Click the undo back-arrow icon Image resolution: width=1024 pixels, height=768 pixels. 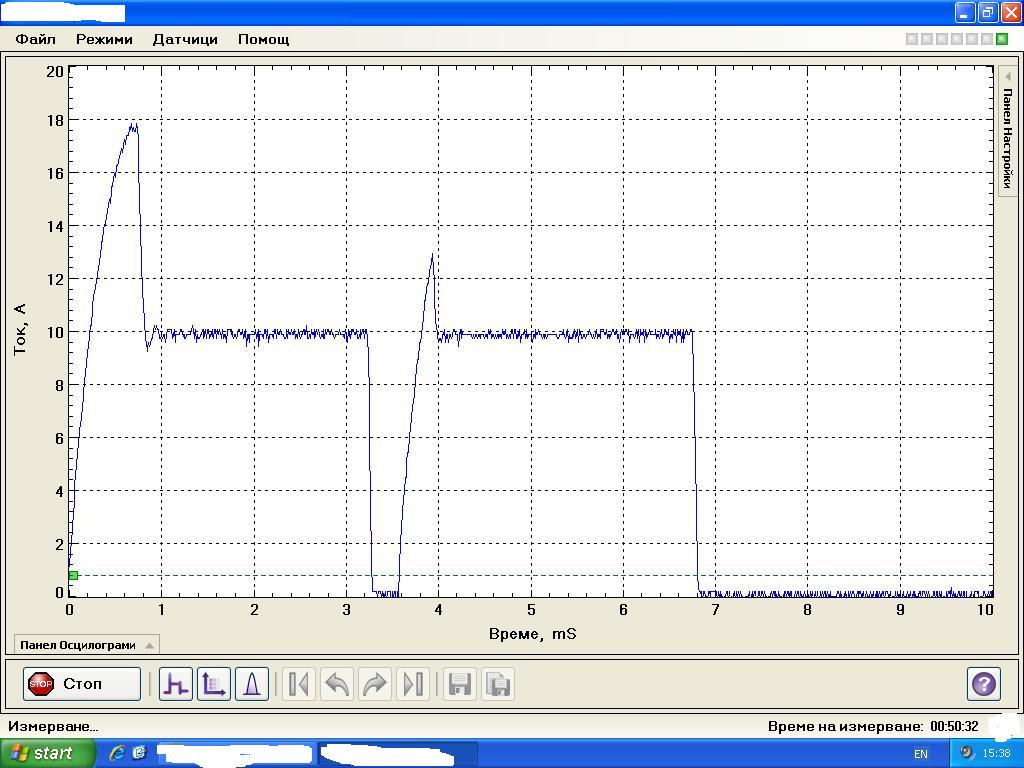tap(337, 684)
